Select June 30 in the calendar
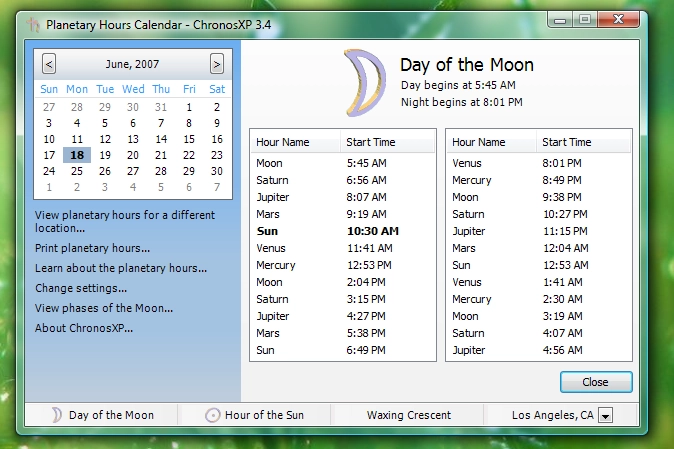674x449 pixels. (217, 171)
